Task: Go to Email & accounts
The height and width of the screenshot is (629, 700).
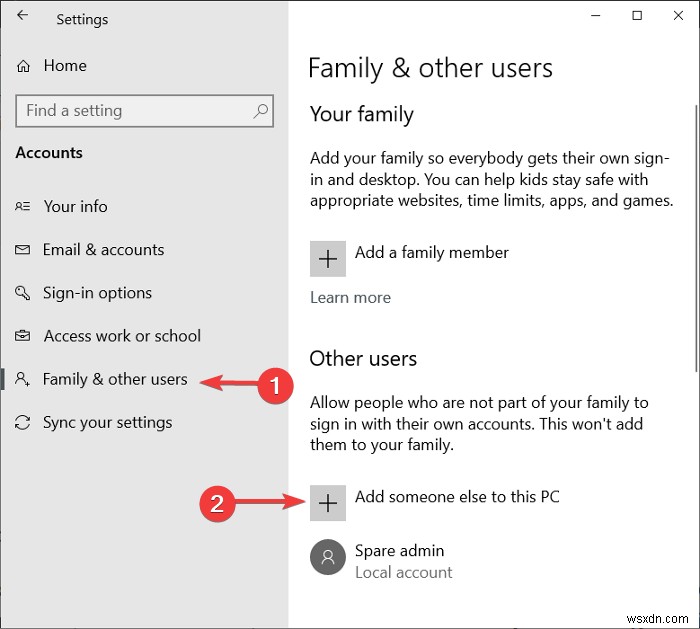Action: (104, 250)
